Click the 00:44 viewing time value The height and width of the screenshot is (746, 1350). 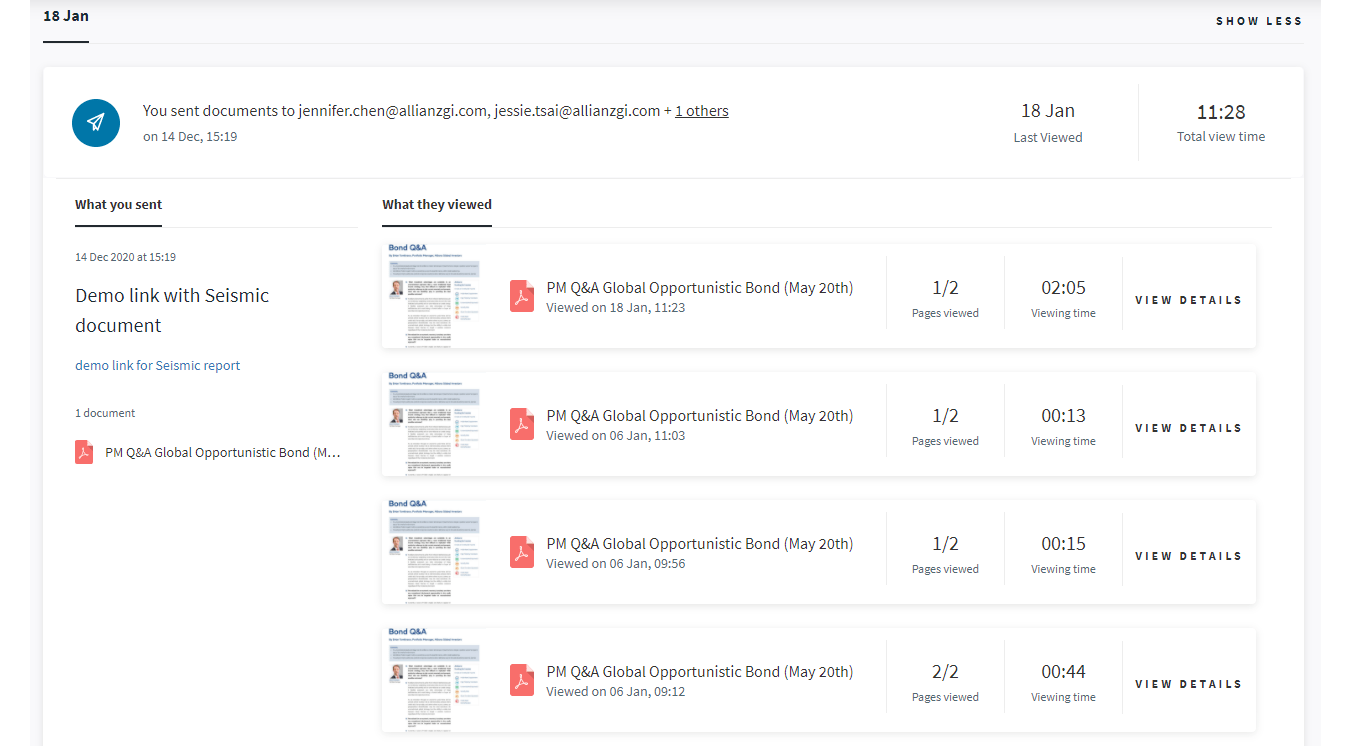tap(1063, 672)
